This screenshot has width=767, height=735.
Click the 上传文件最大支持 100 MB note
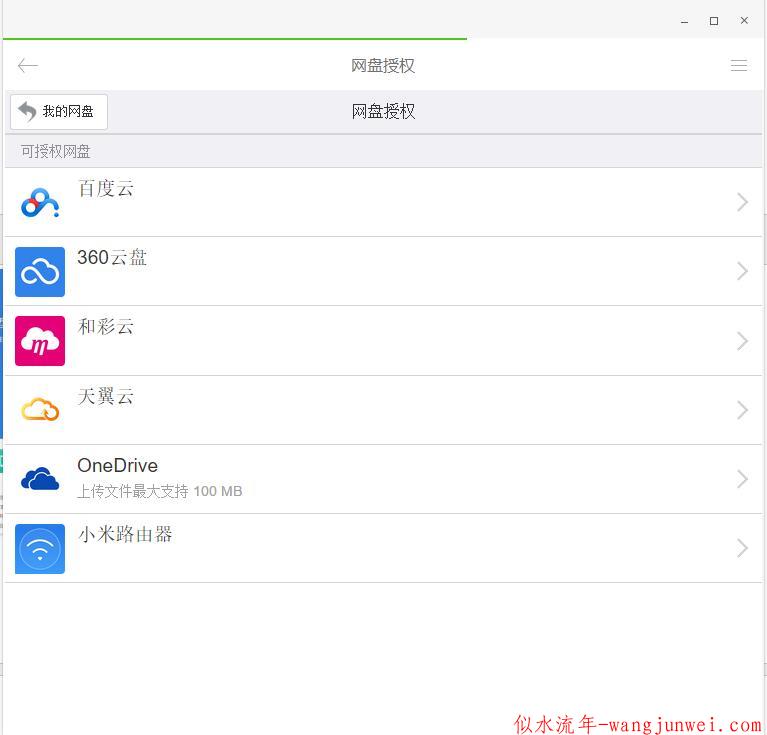pyautogui.click(x=159, y=491)
